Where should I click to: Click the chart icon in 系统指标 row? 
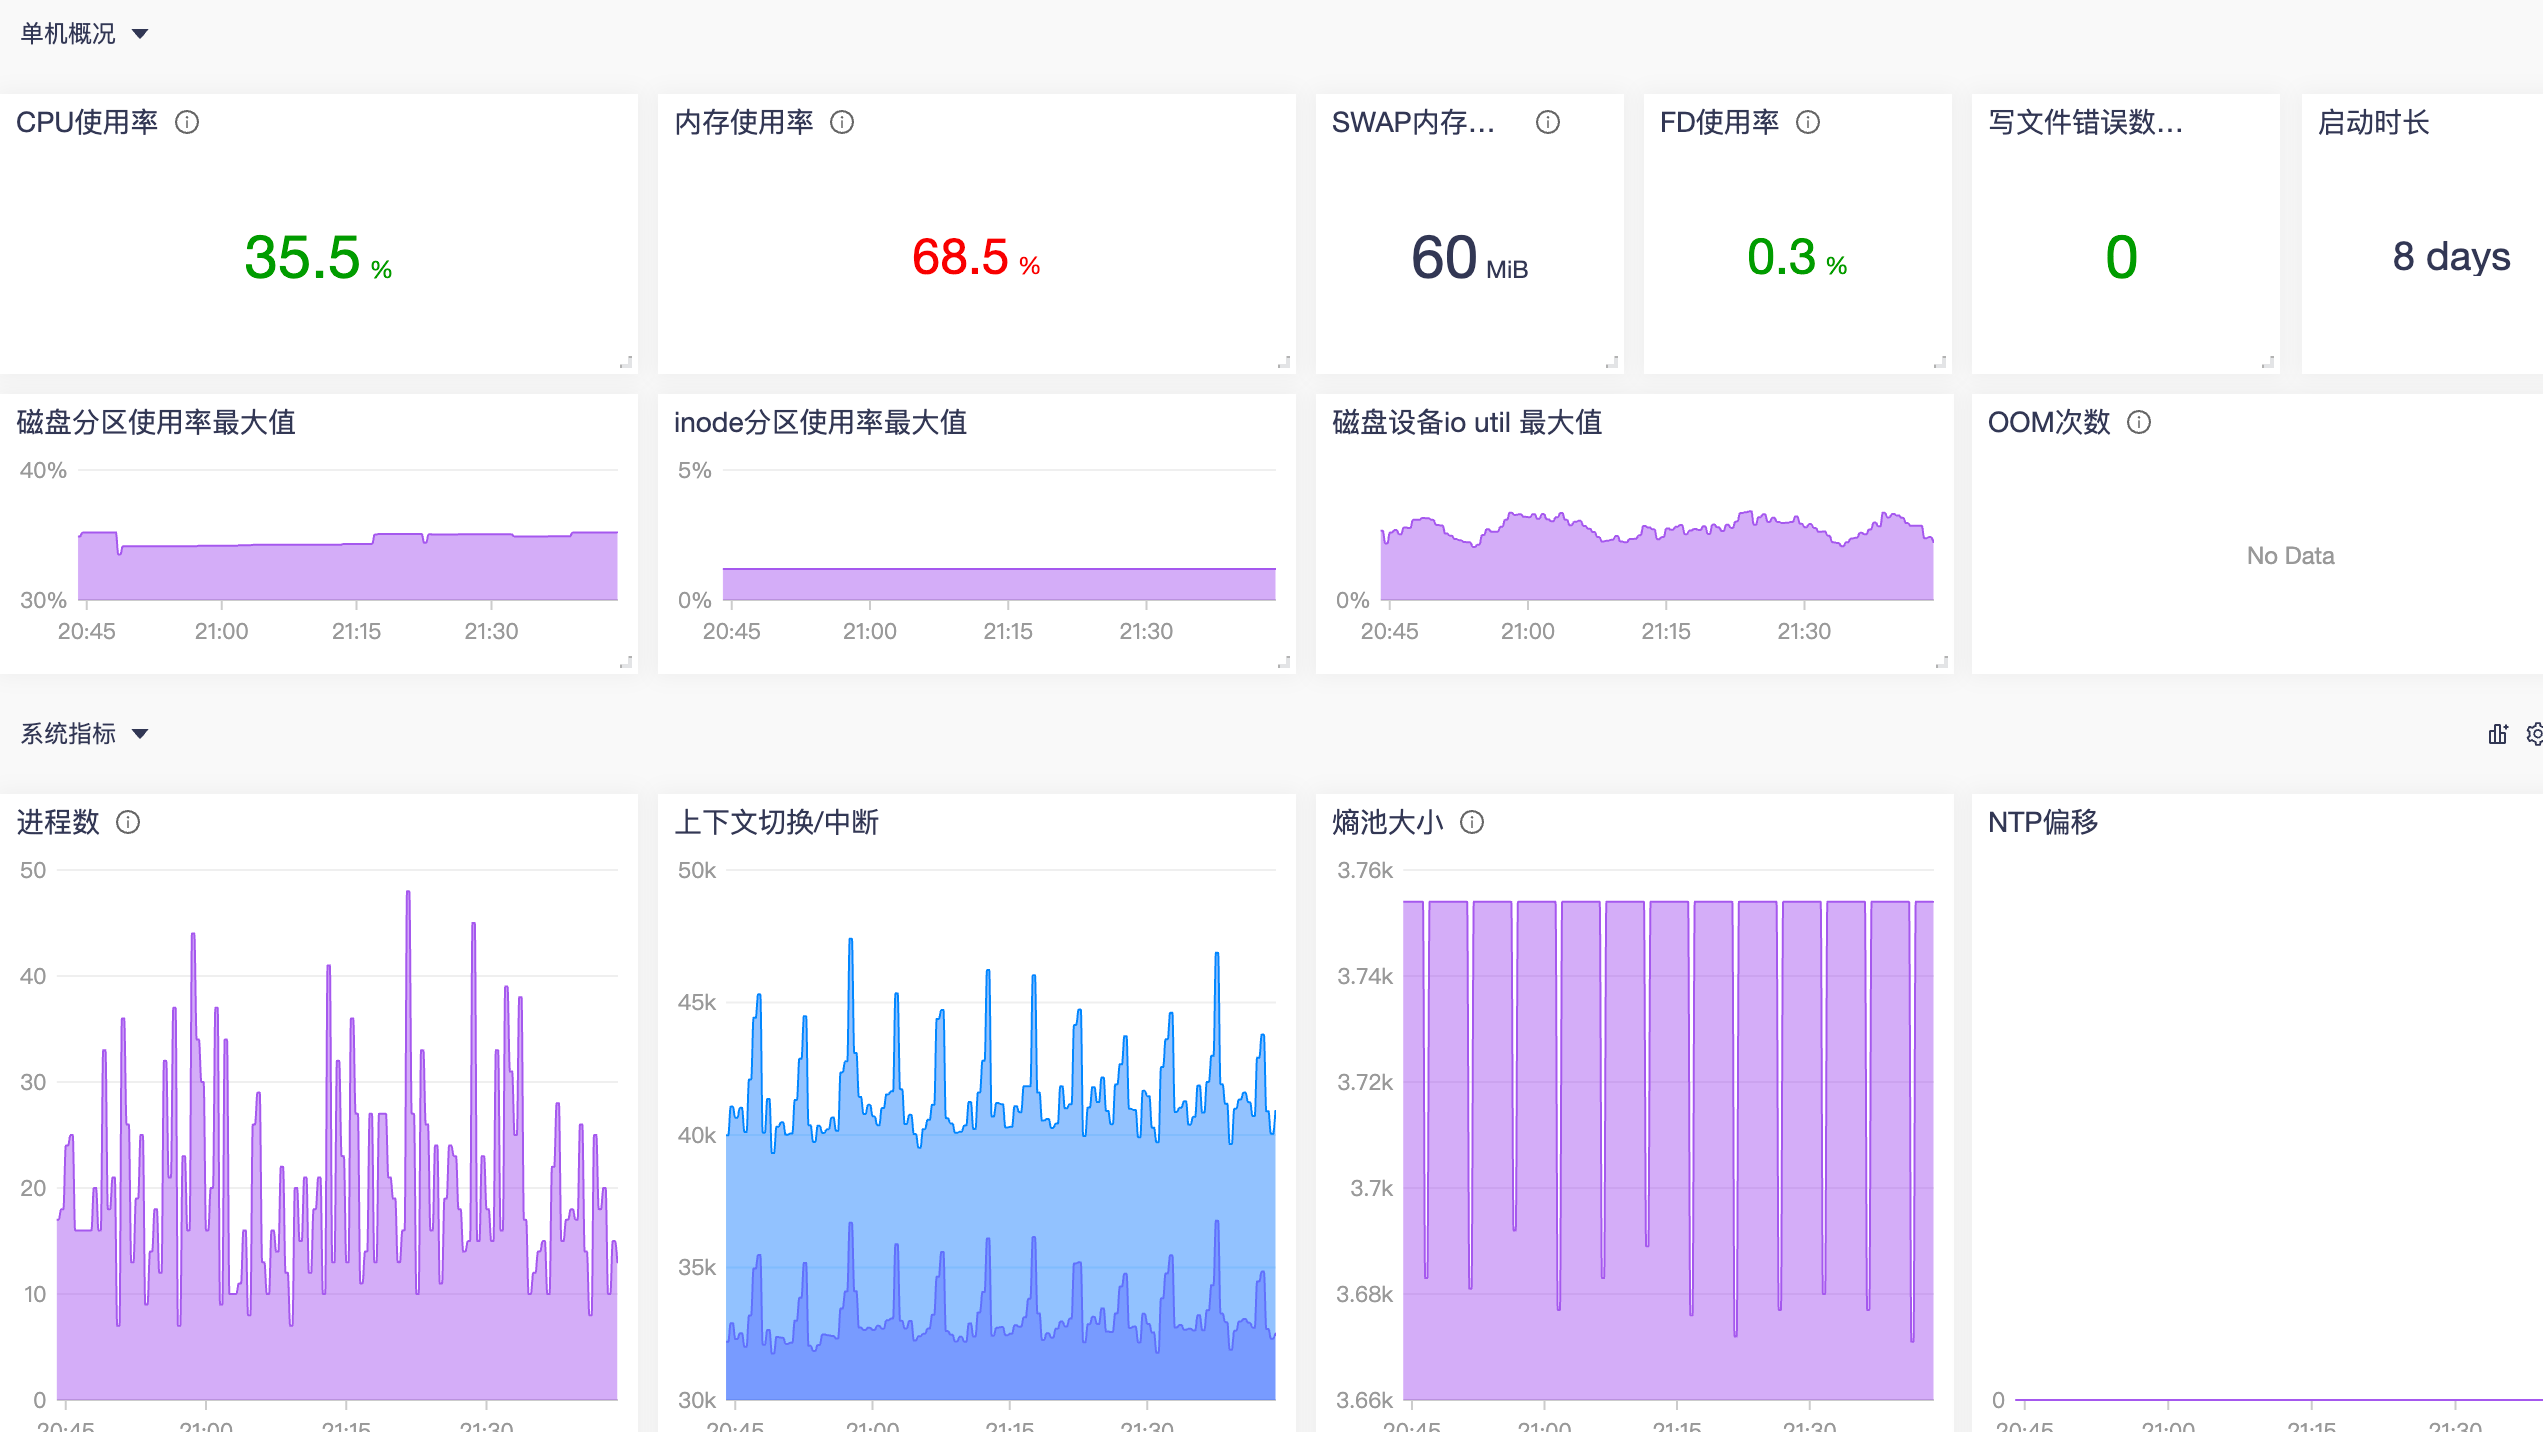click(2498, 734)
